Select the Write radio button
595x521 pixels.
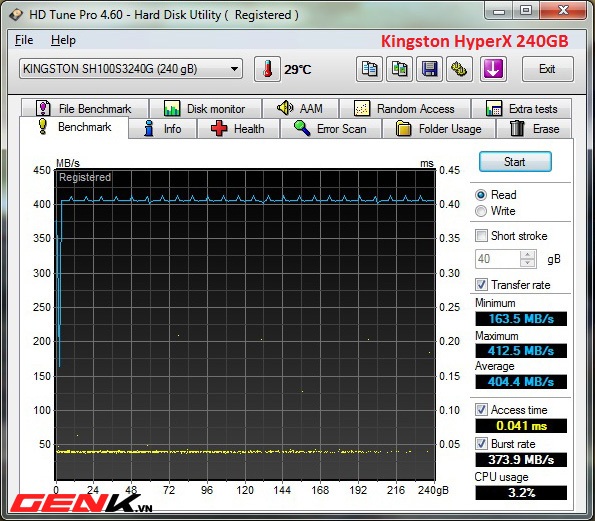481,211
